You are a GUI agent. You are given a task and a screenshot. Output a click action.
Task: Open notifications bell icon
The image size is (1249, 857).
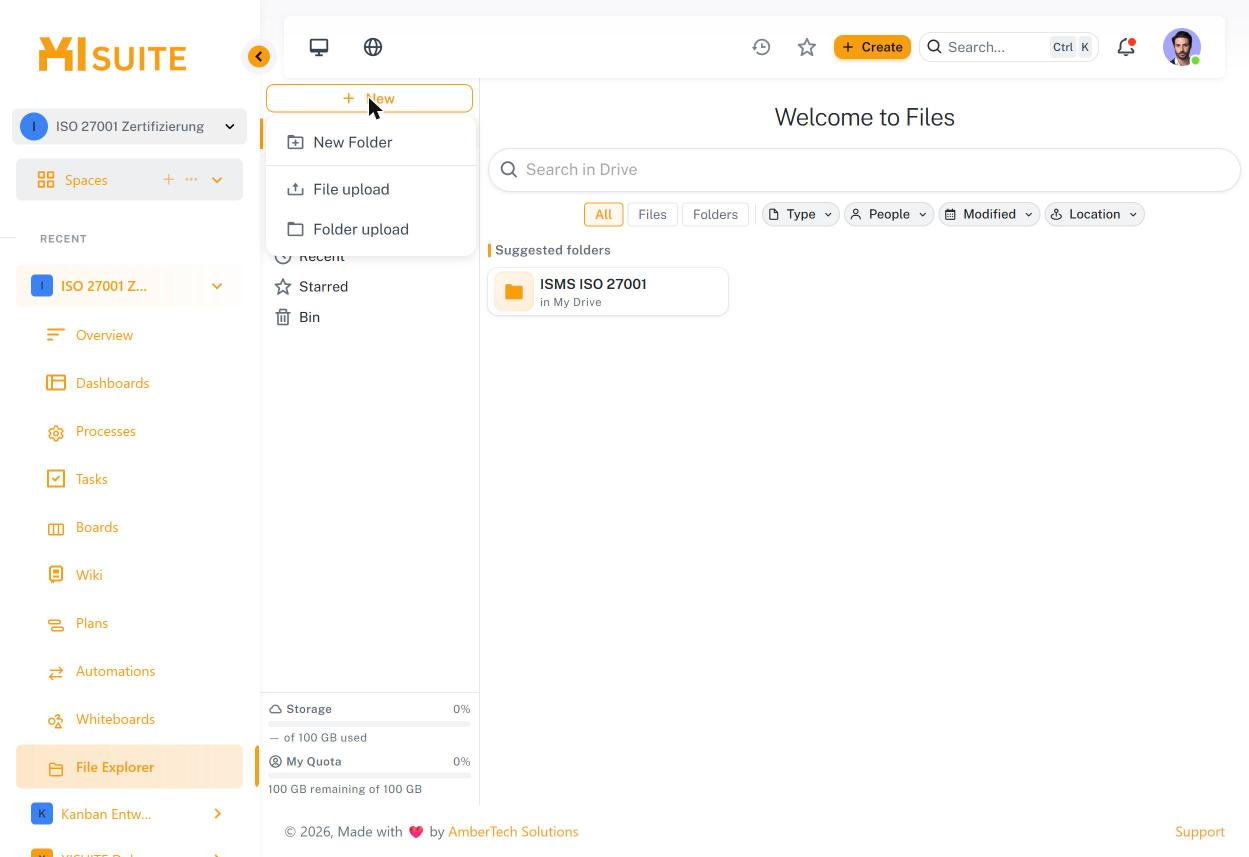click(1126, 47)
